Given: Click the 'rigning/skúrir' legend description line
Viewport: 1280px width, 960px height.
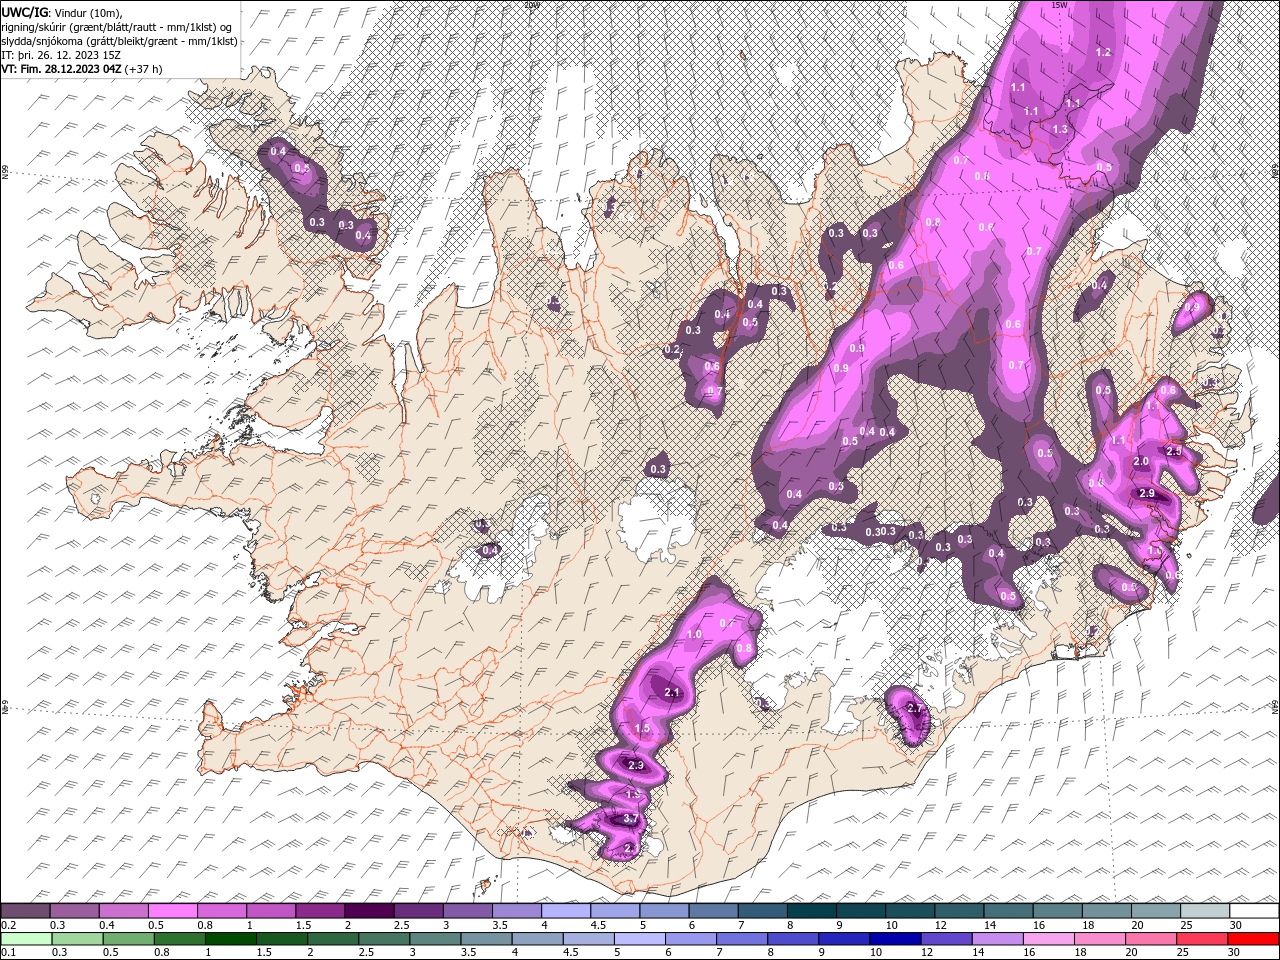Looking at the screenshot, I should pos(119,26).
